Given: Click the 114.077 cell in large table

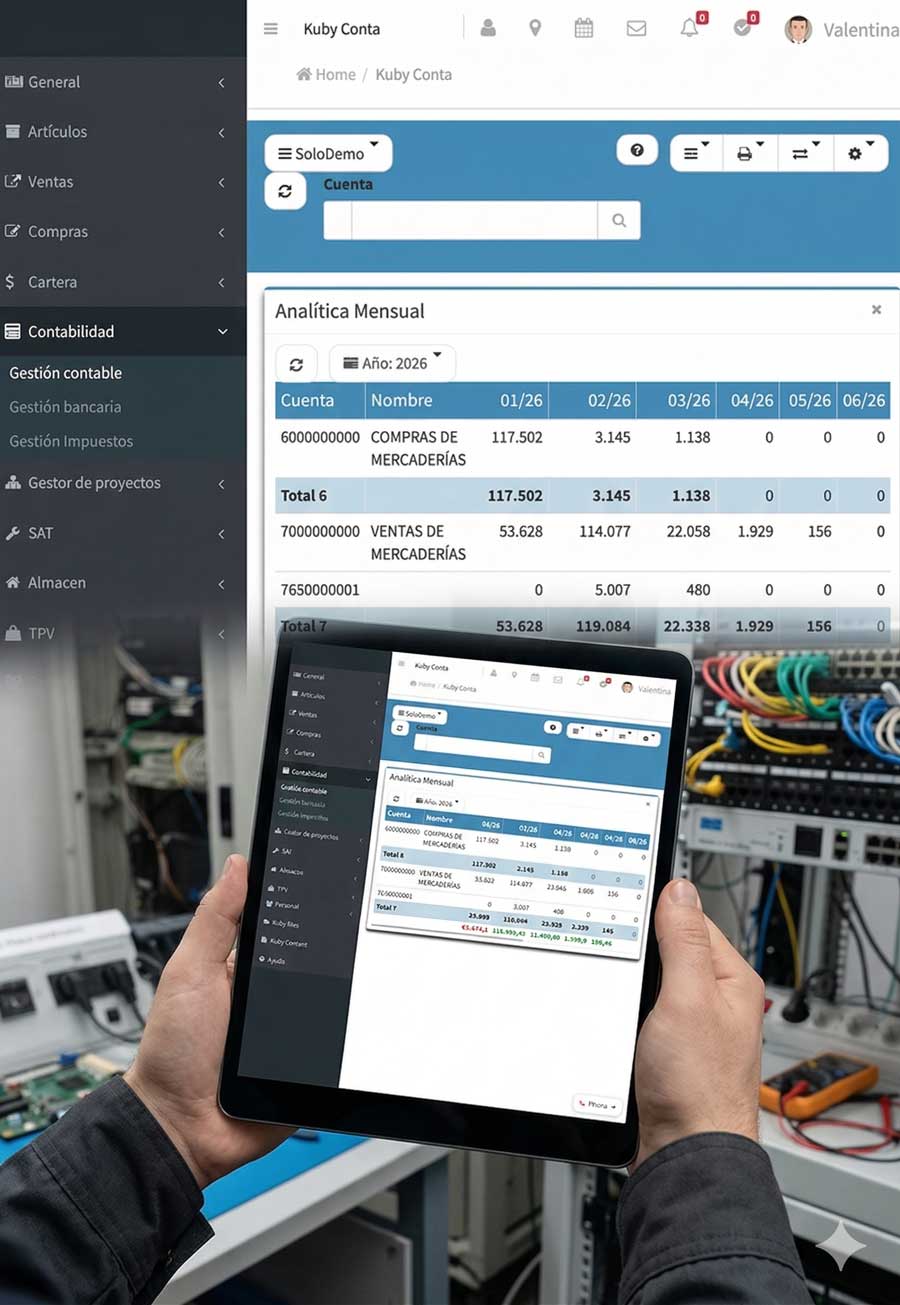Looking at the screenshot, I should click(605, 531).
